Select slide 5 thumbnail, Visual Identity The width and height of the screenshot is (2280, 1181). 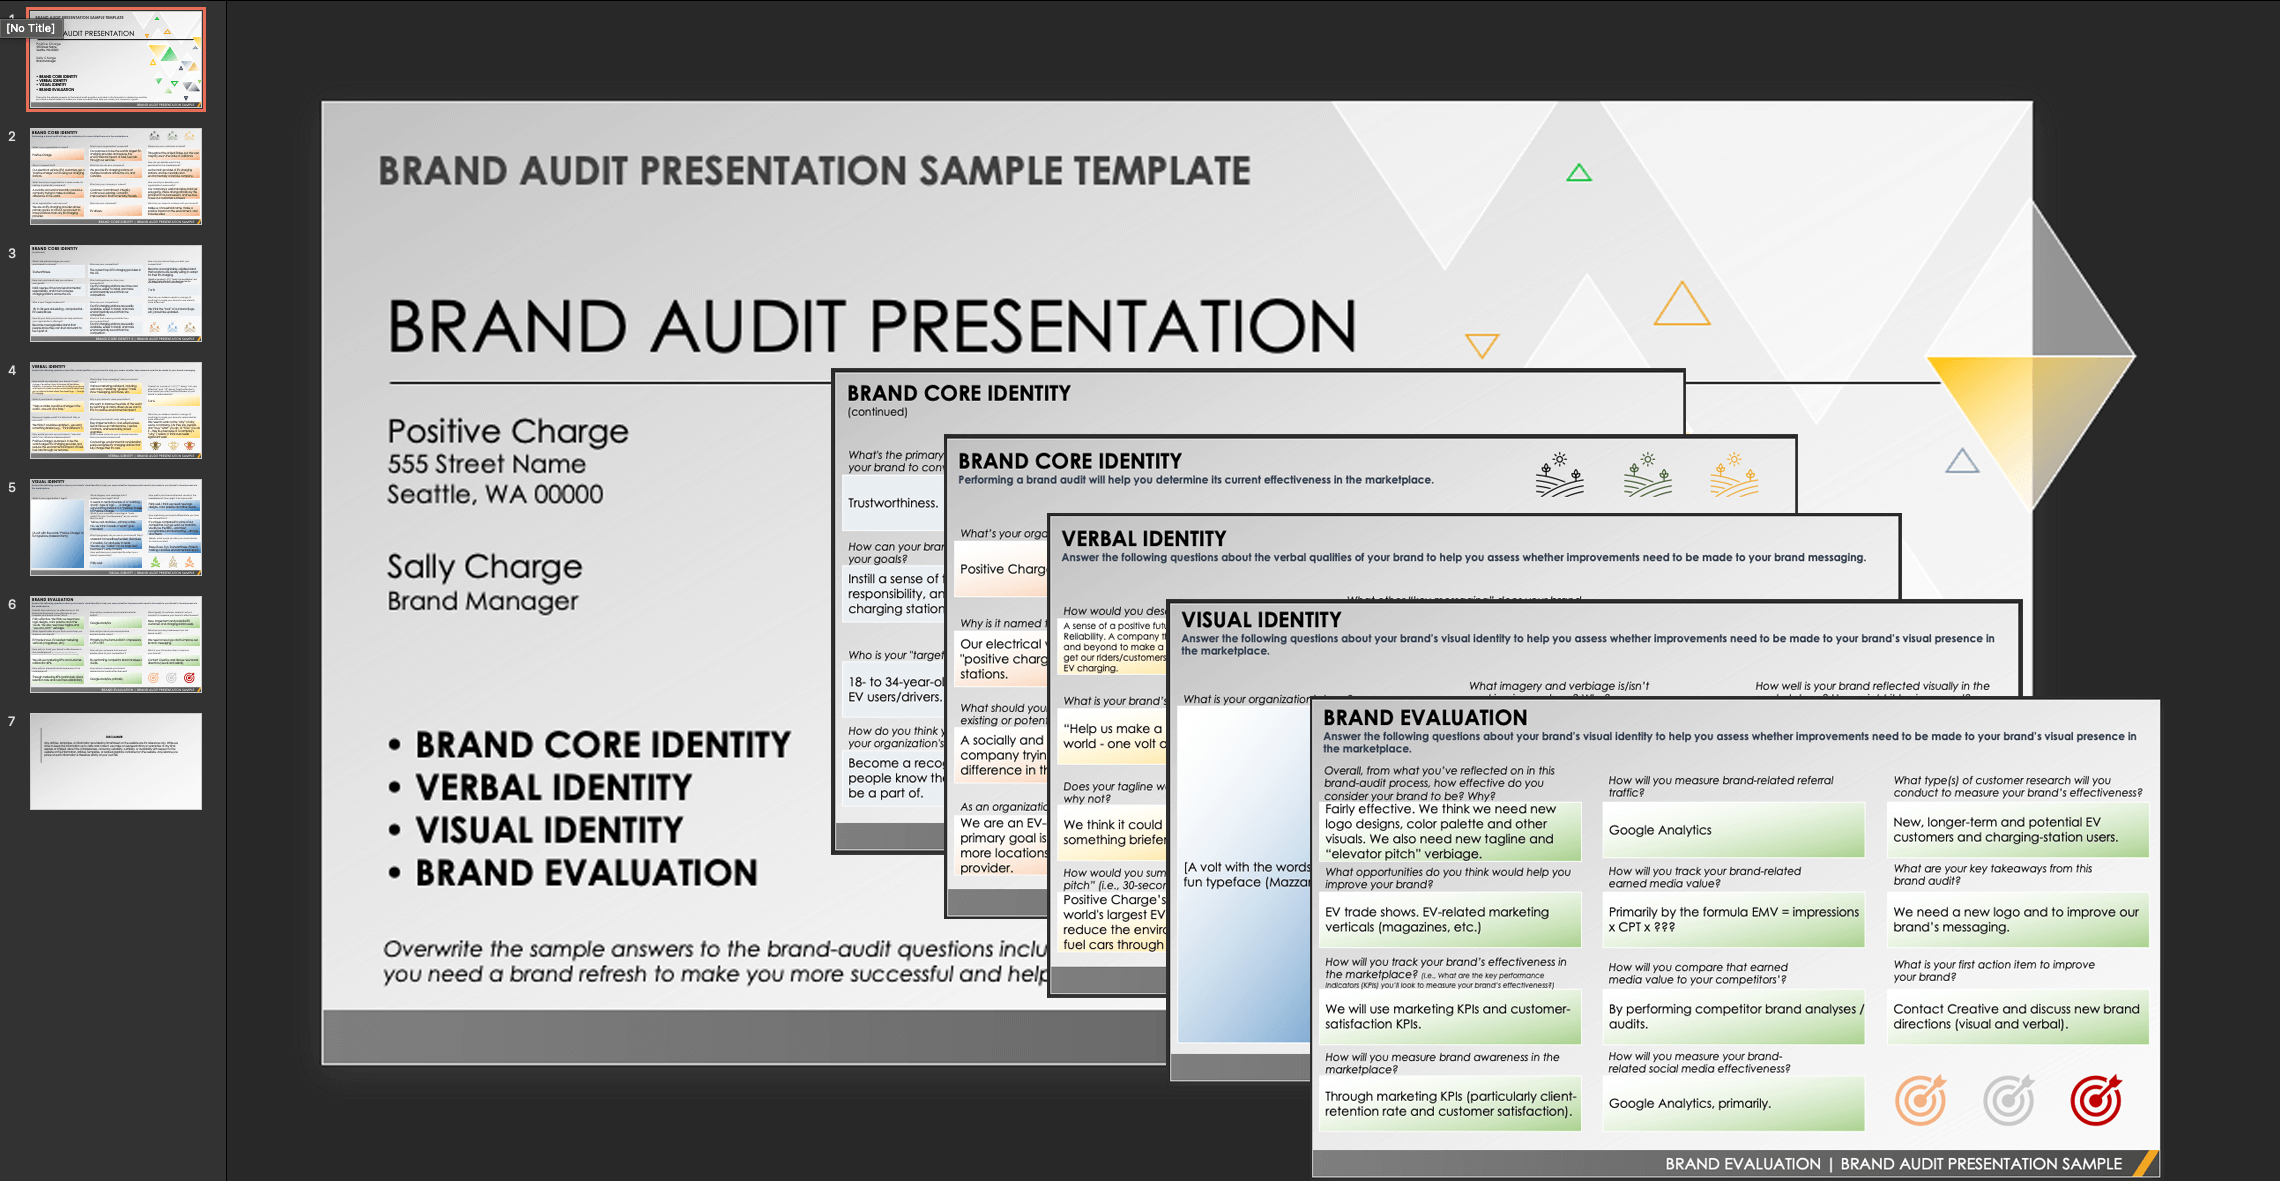(116, 527)
